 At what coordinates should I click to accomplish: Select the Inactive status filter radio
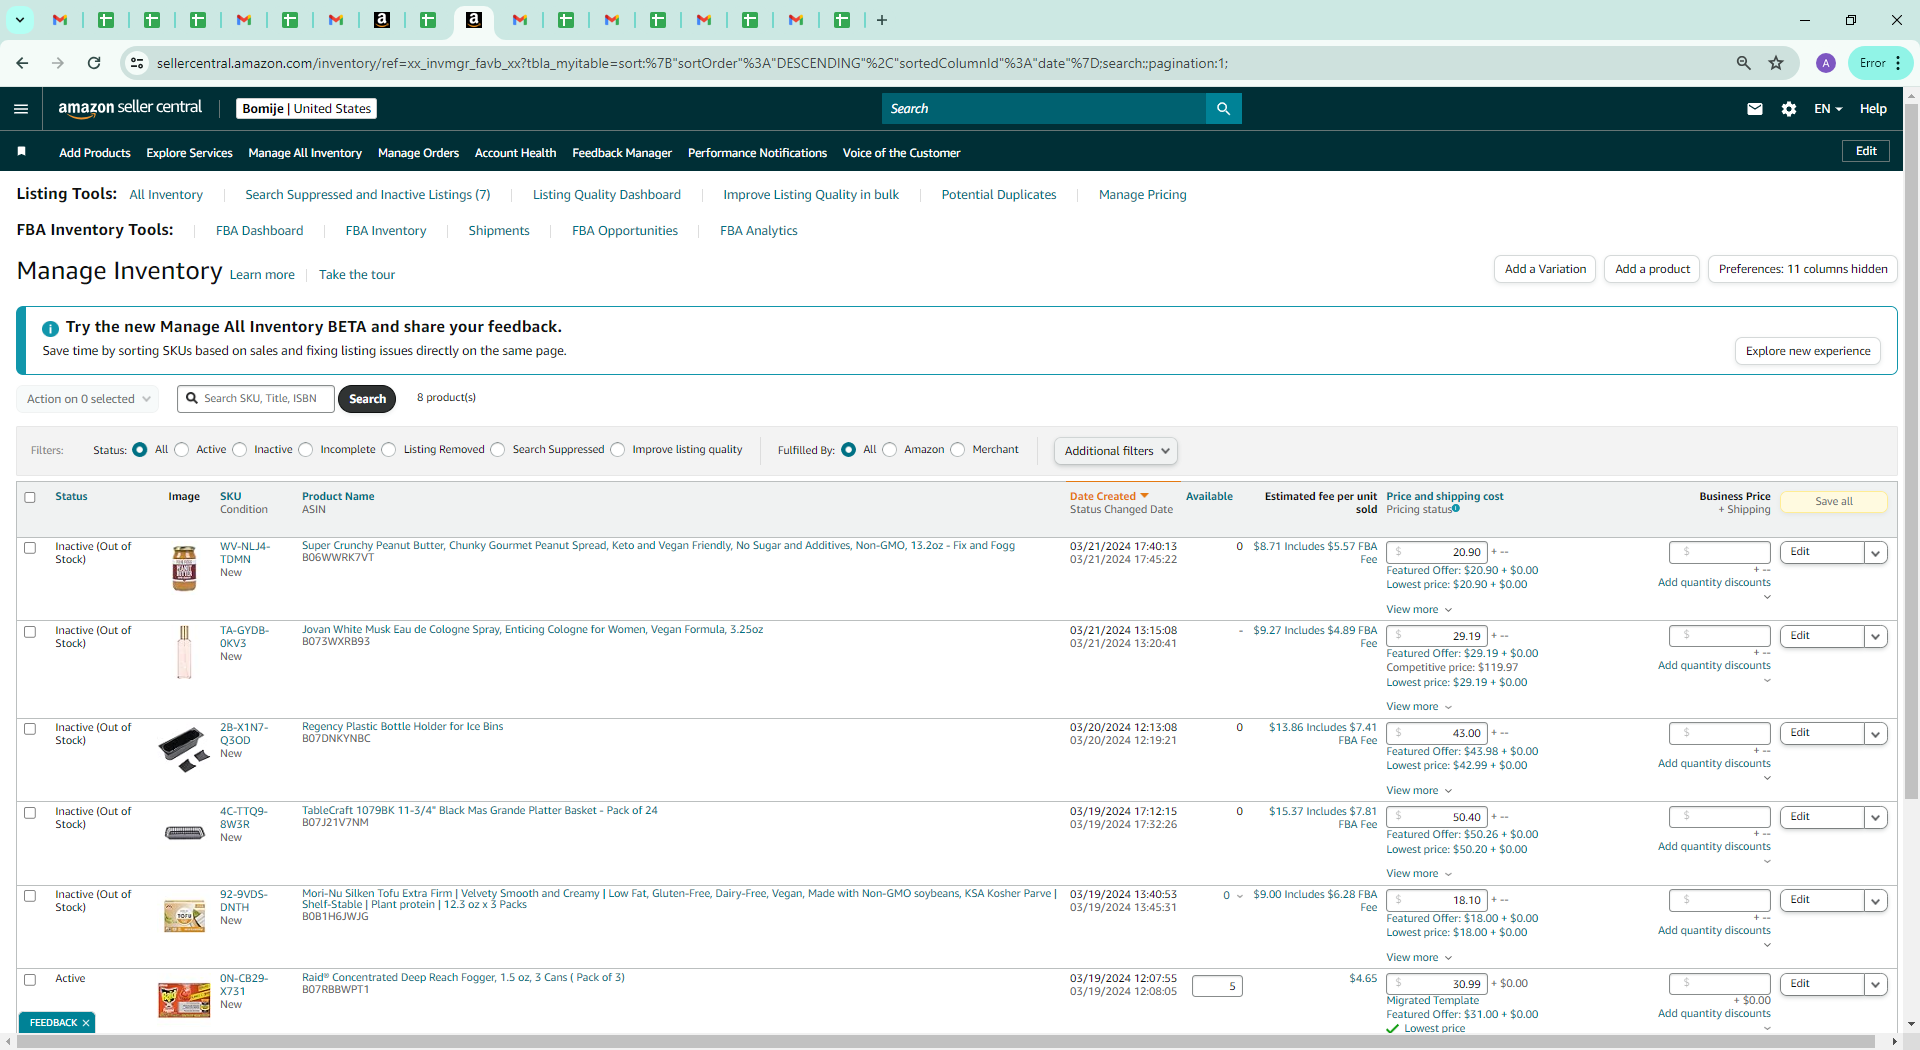[x=240, y=450]
